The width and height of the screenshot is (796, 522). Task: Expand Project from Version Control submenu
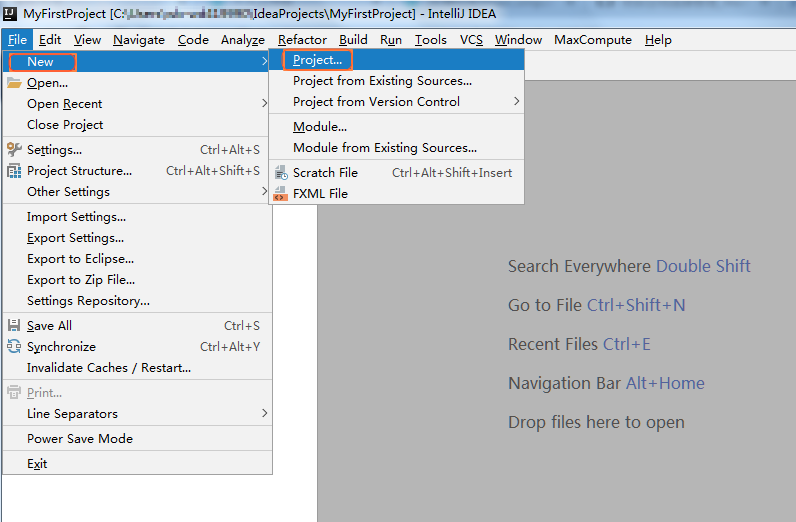pyautogui.click(x=376, y=102)
